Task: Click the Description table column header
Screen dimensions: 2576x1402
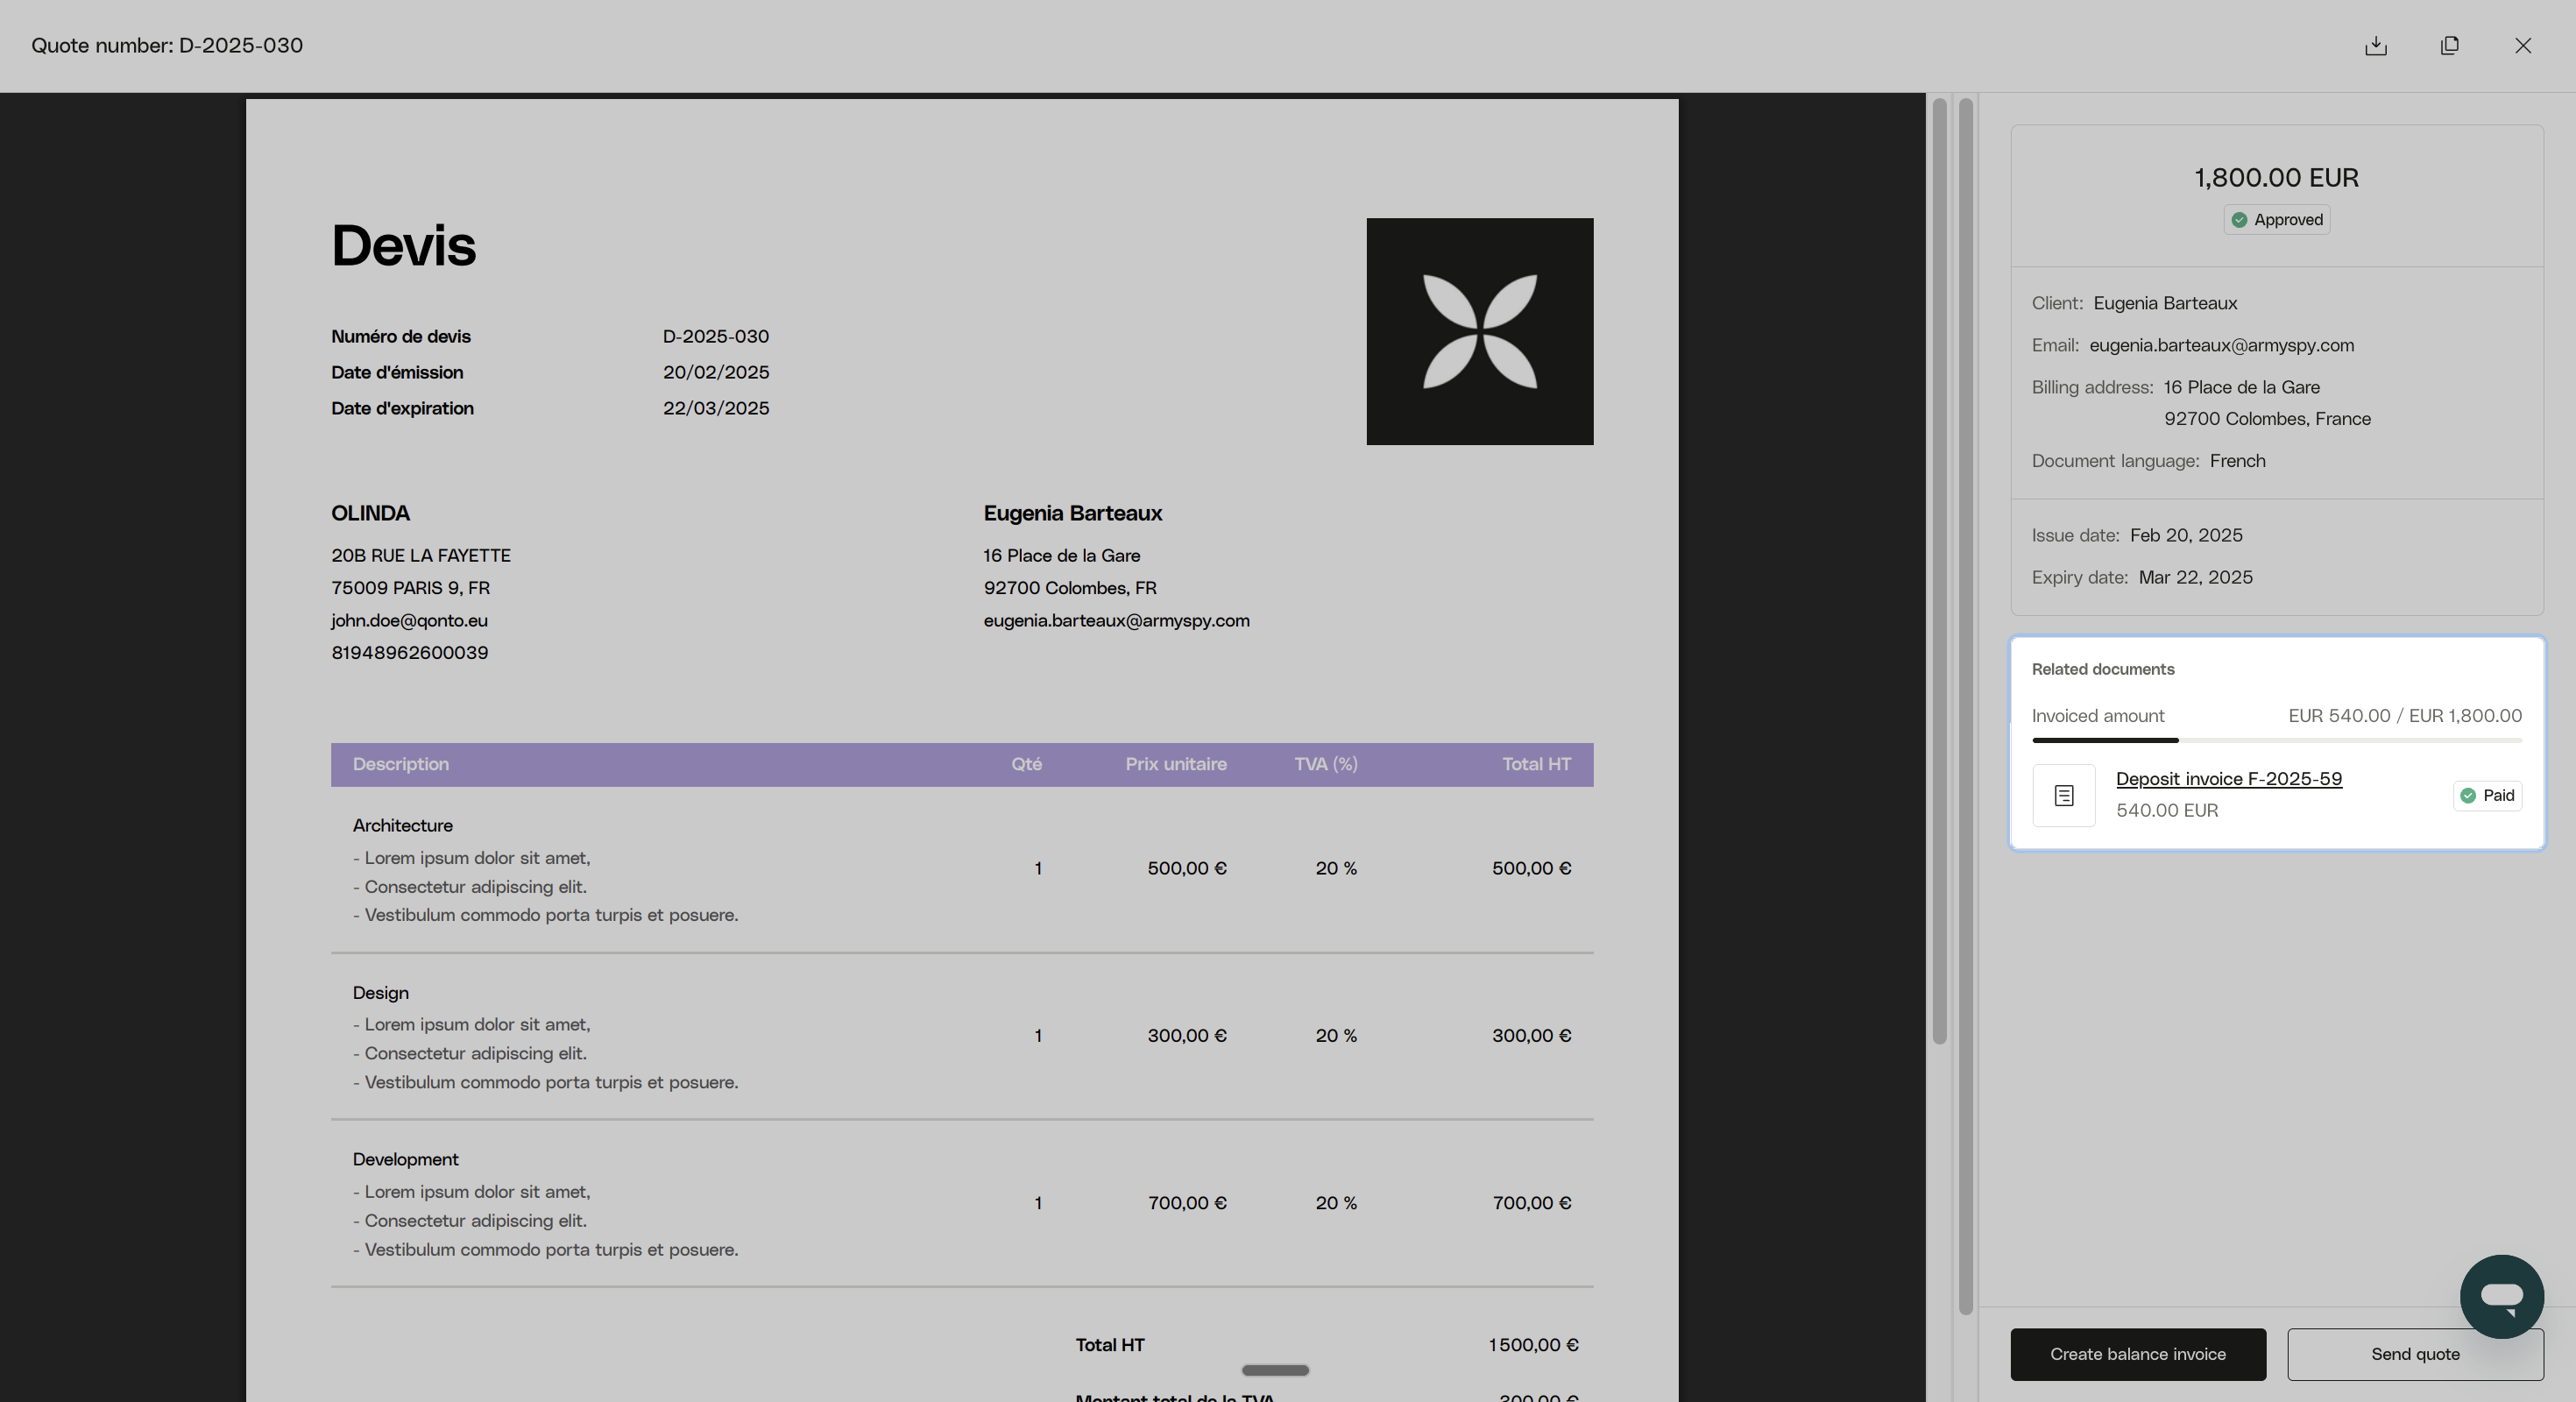Action: [x=401, y=764]
